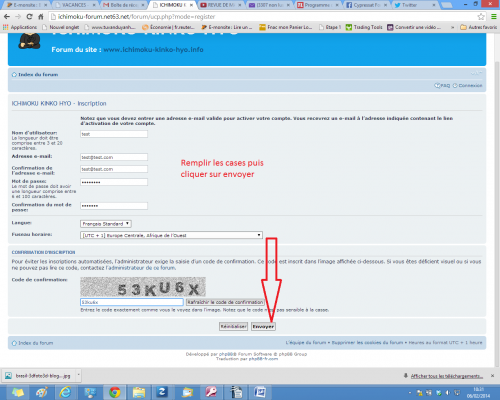Click the browser forward arrow
Viewport: 500px width, 400px height.
[18, 16]
